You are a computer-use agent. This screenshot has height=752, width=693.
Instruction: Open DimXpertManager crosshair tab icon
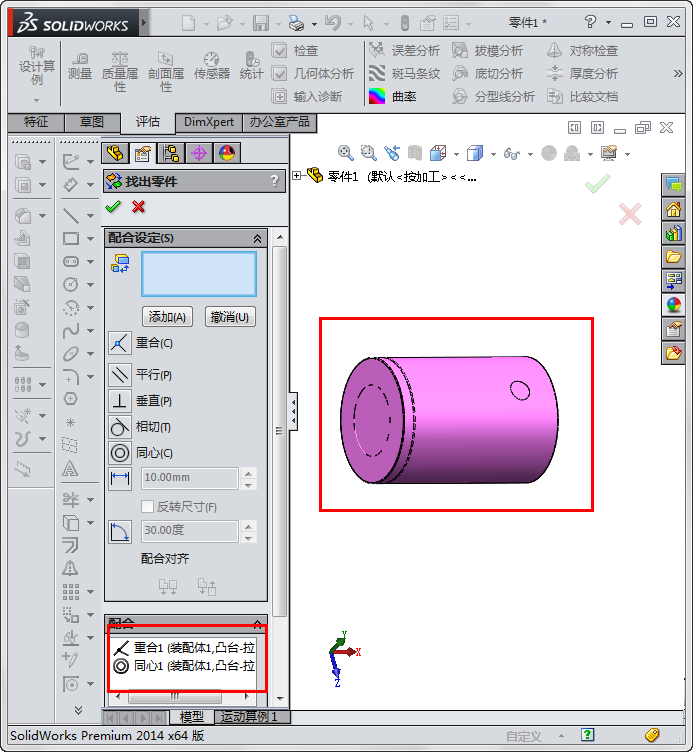[199, 153]
